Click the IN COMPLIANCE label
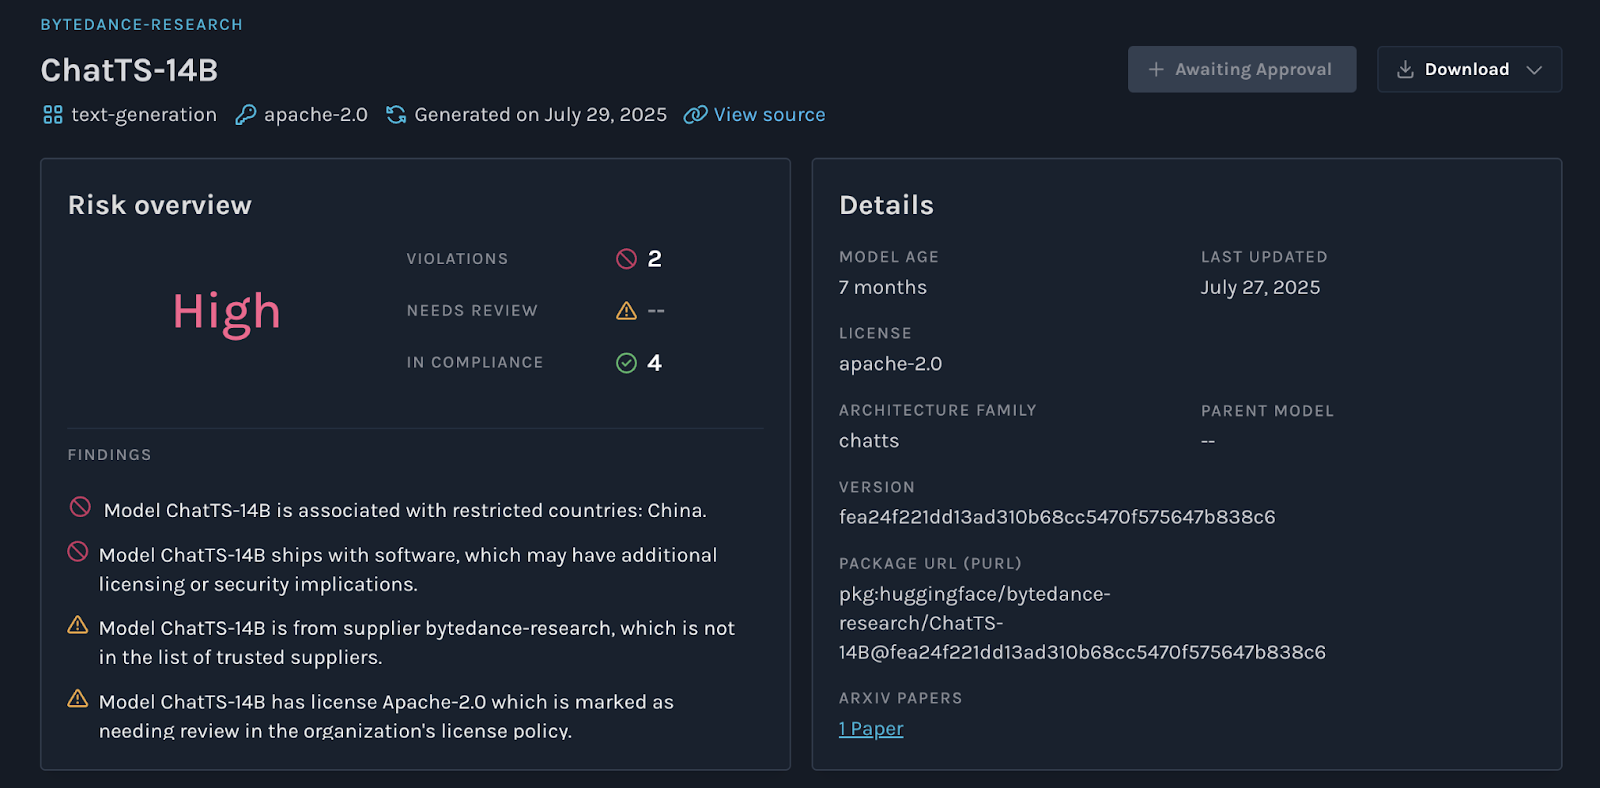Image resolution: width=1600 pixels, height=788 pixels. point(475,363)
